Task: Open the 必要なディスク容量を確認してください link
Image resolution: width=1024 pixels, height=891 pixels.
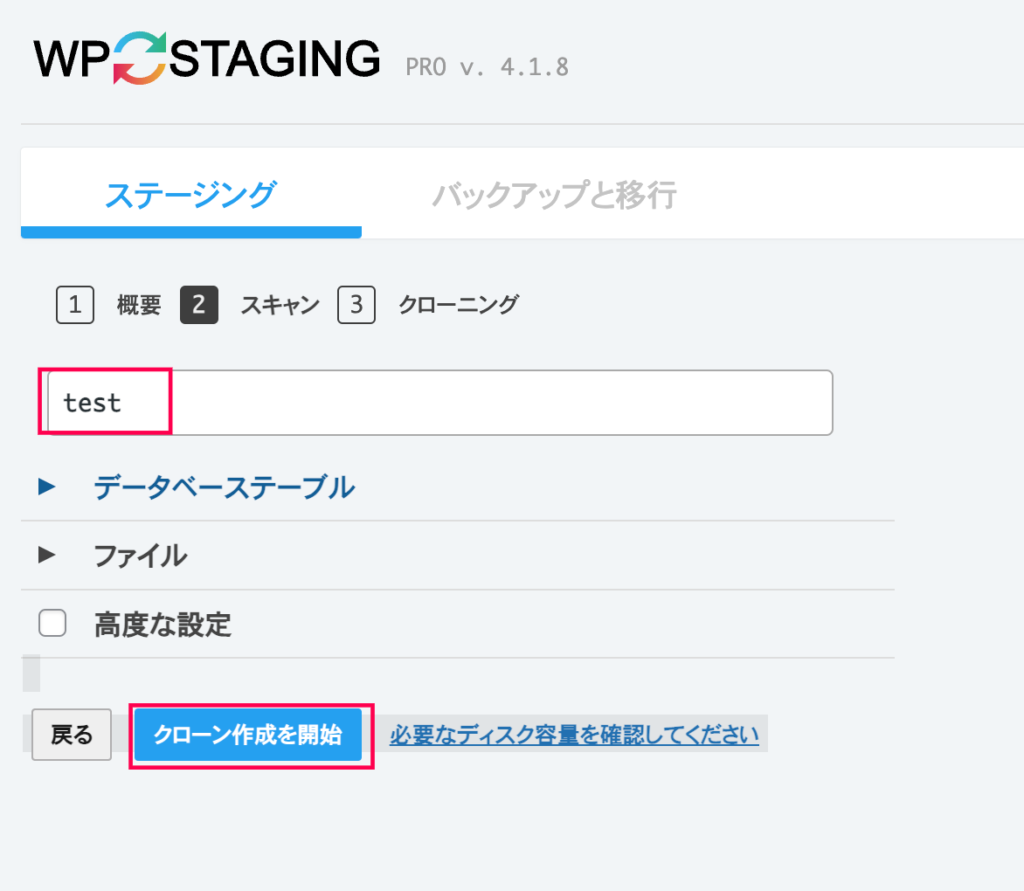Action: [x=574, y=736]
